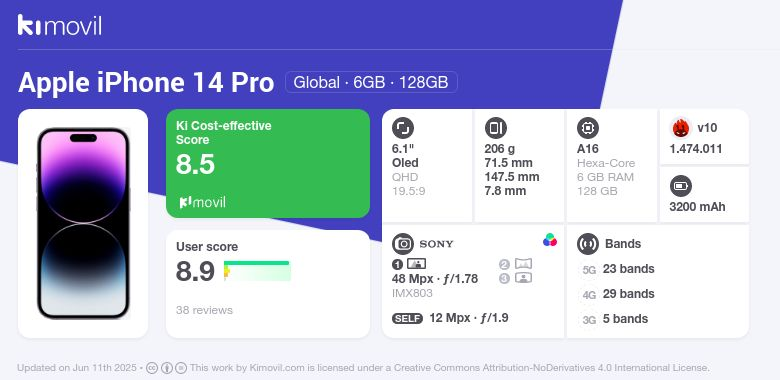Click the iPhone 14 Pro image
Image resolution: width=780 pixels, height=380 pixels.
click(x=83, y=223)
